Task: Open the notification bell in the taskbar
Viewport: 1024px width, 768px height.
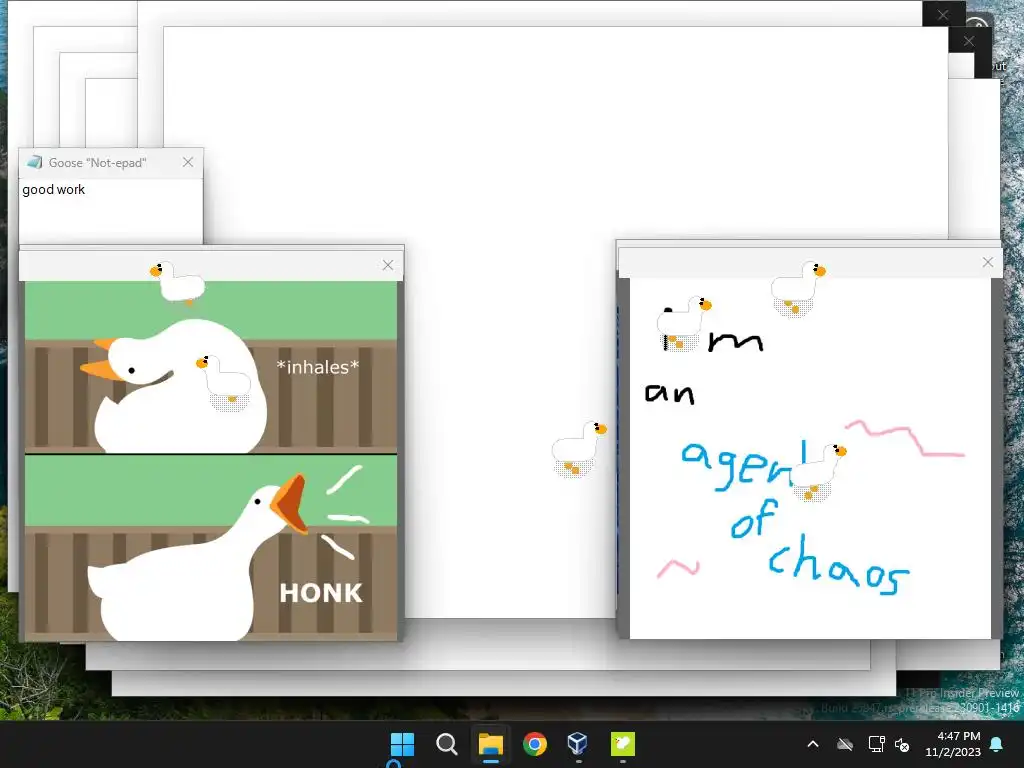Action: pyautogui.click(x=997, y=744)
